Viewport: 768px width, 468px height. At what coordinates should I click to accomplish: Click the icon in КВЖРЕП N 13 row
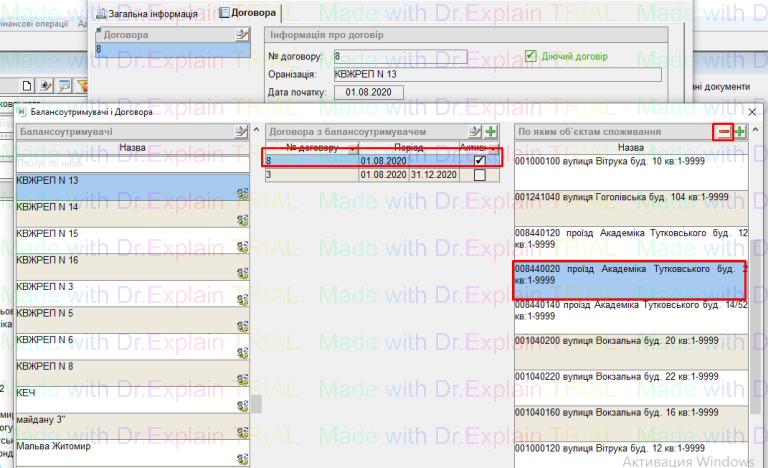pos(242,193)
